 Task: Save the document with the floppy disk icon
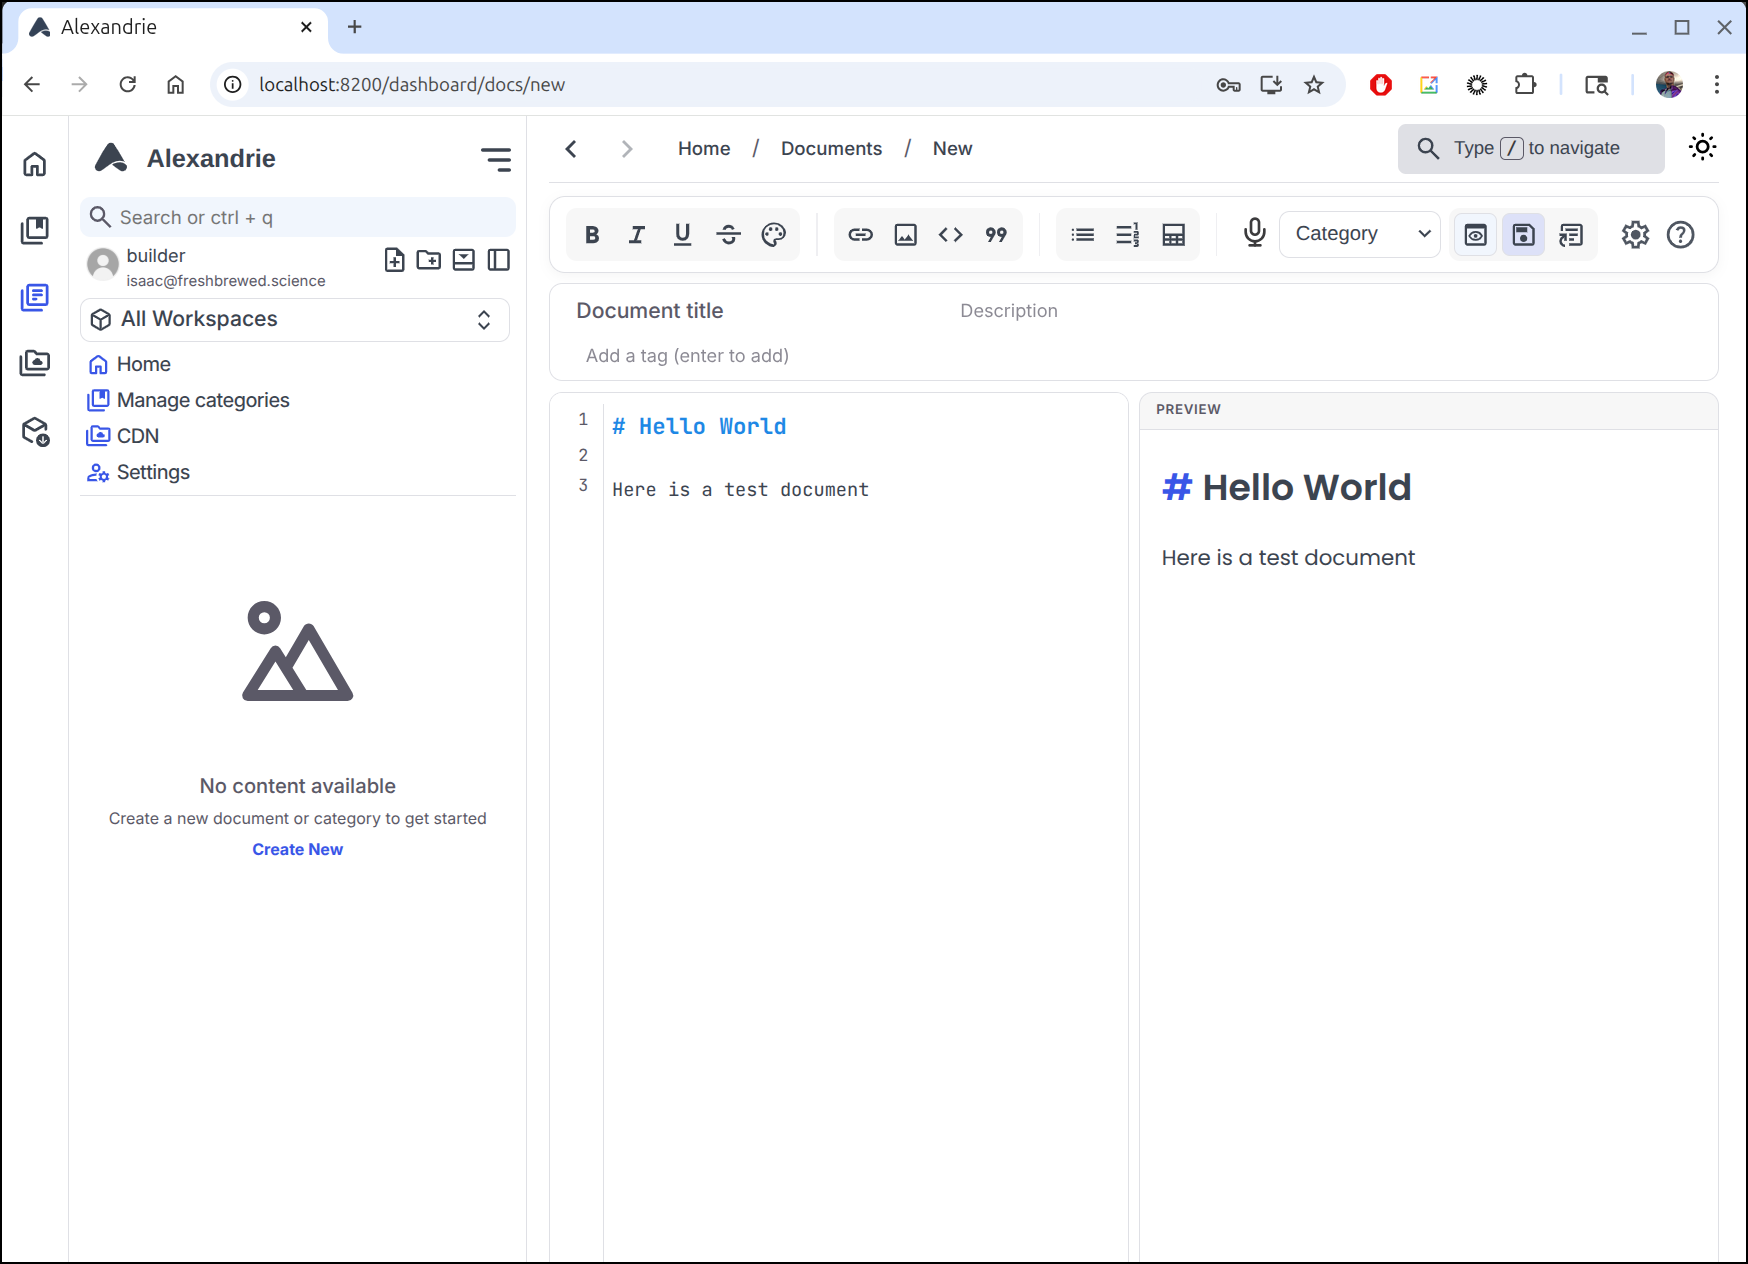tap(1523, 235)
